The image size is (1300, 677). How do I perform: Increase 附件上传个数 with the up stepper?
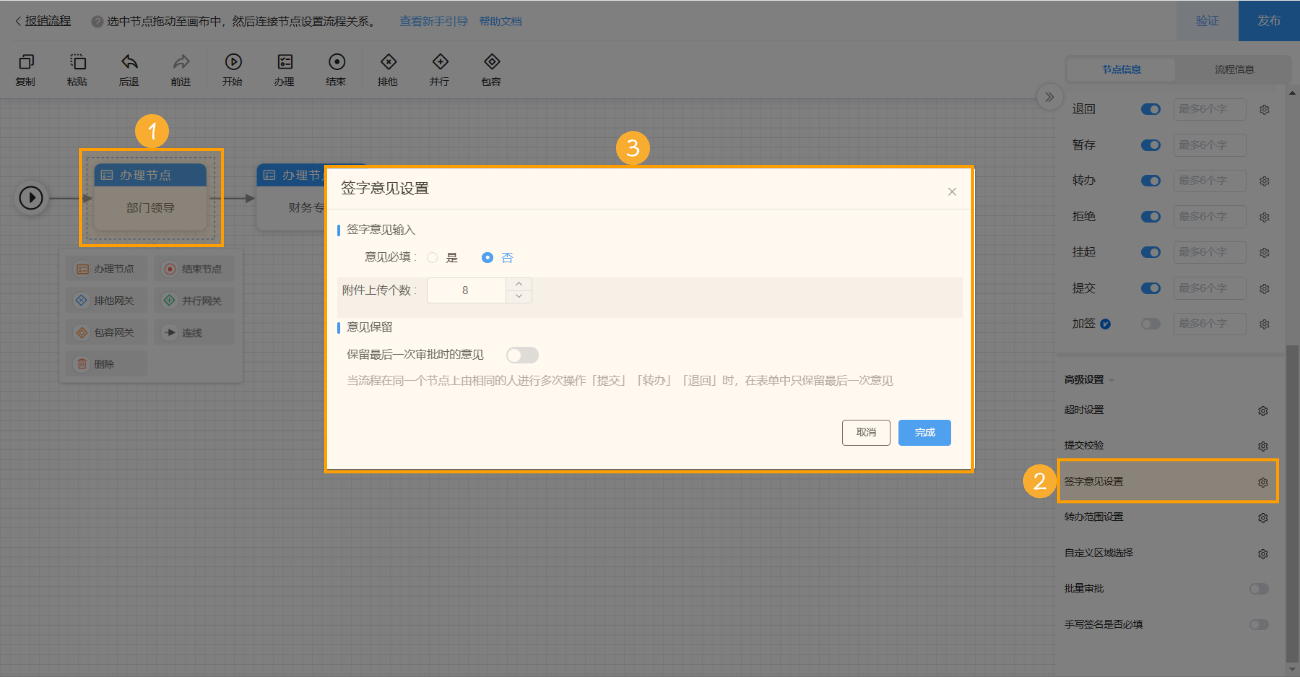coord(519,284)
